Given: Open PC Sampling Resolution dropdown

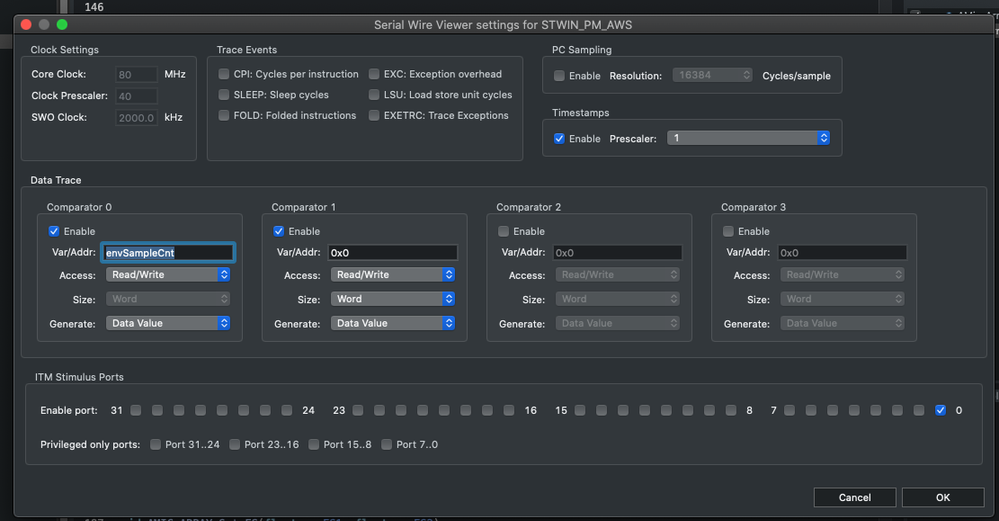Looking at the screenshot, I should tap(712, 75).
